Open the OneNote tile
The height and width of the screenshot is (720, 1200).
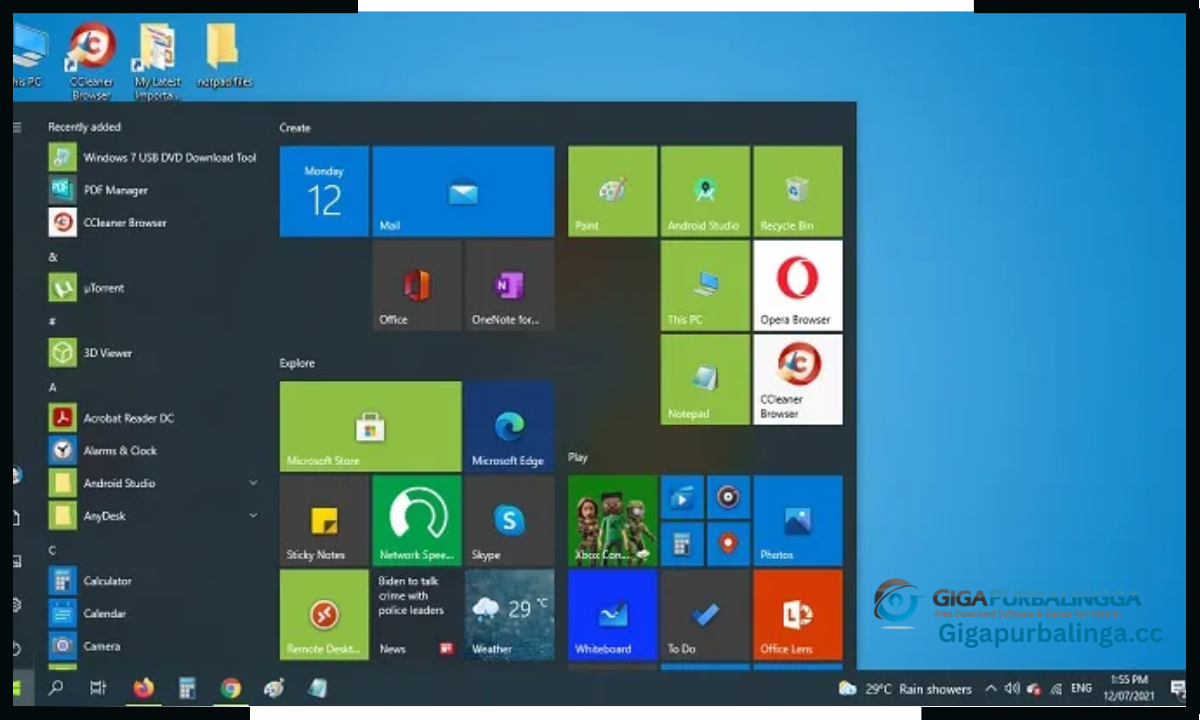tap(509, 286)
